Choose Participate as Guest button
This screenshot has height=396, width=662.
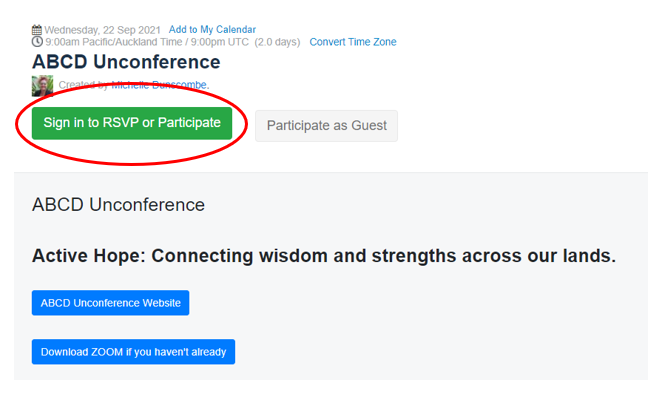tap(326, 125)
